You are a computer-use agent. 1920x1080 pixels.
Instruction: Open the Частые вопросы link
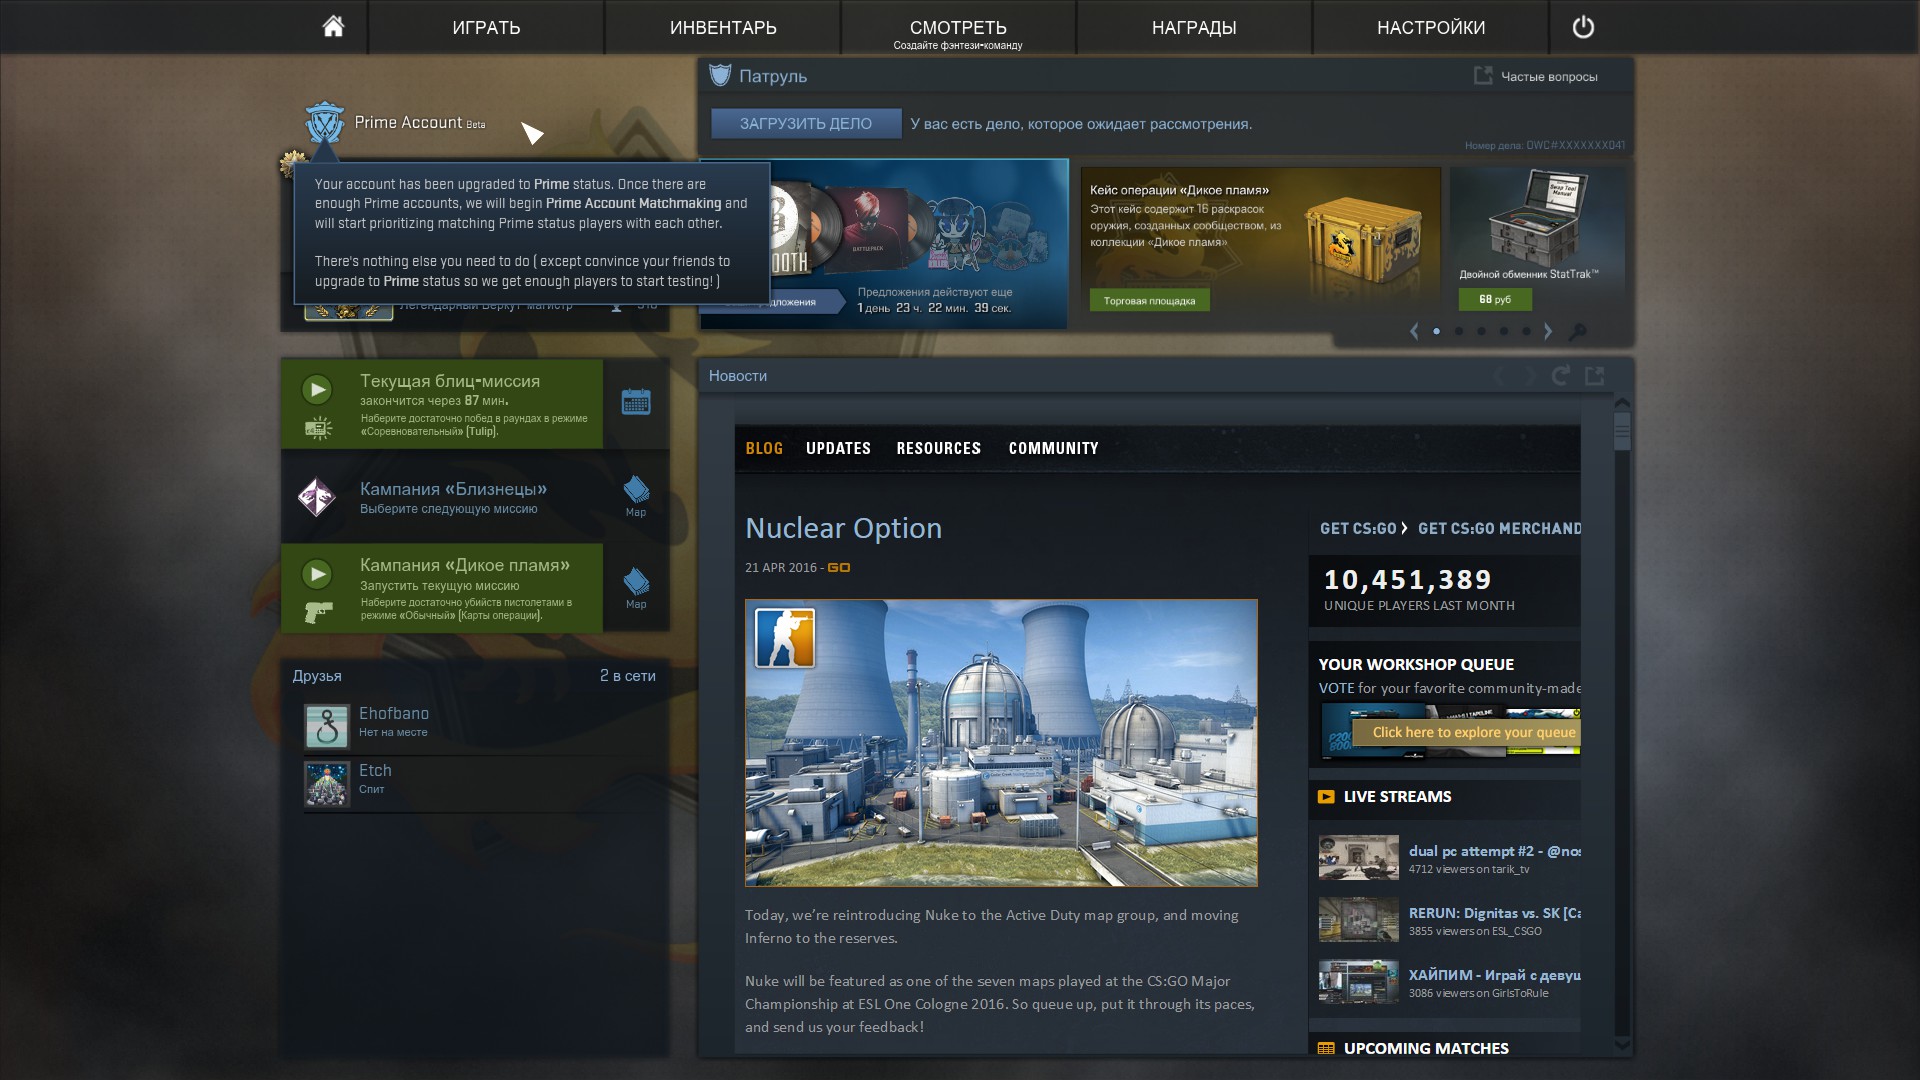tap(1549, 76)
